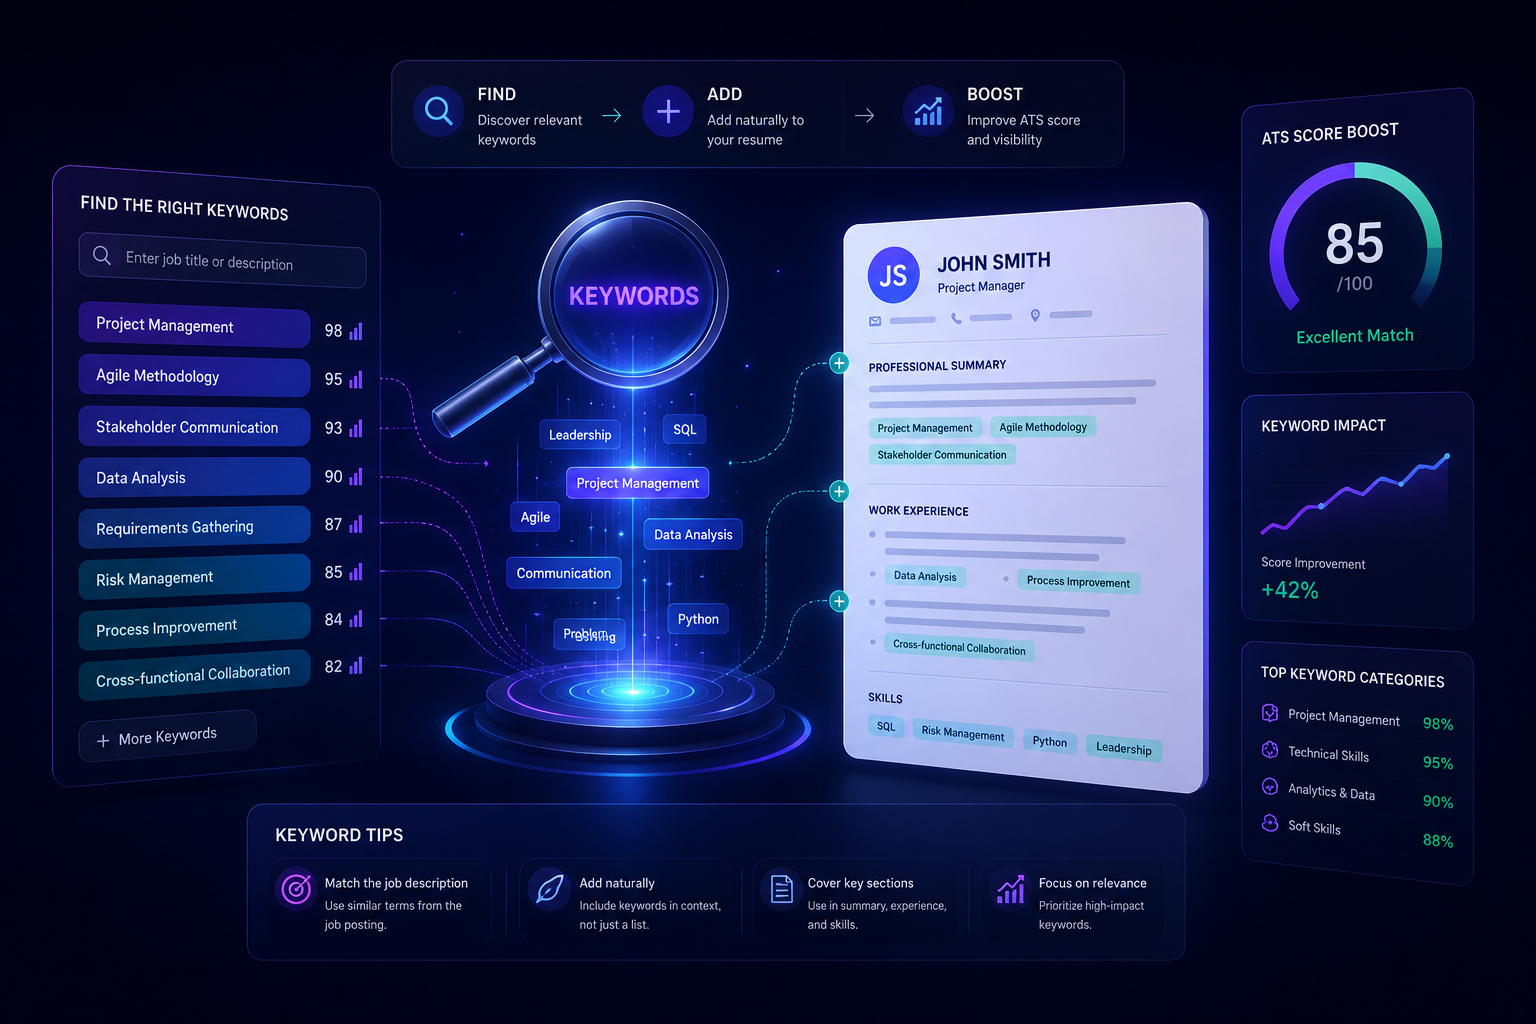Click the floating Python tag

click(698, 619)
